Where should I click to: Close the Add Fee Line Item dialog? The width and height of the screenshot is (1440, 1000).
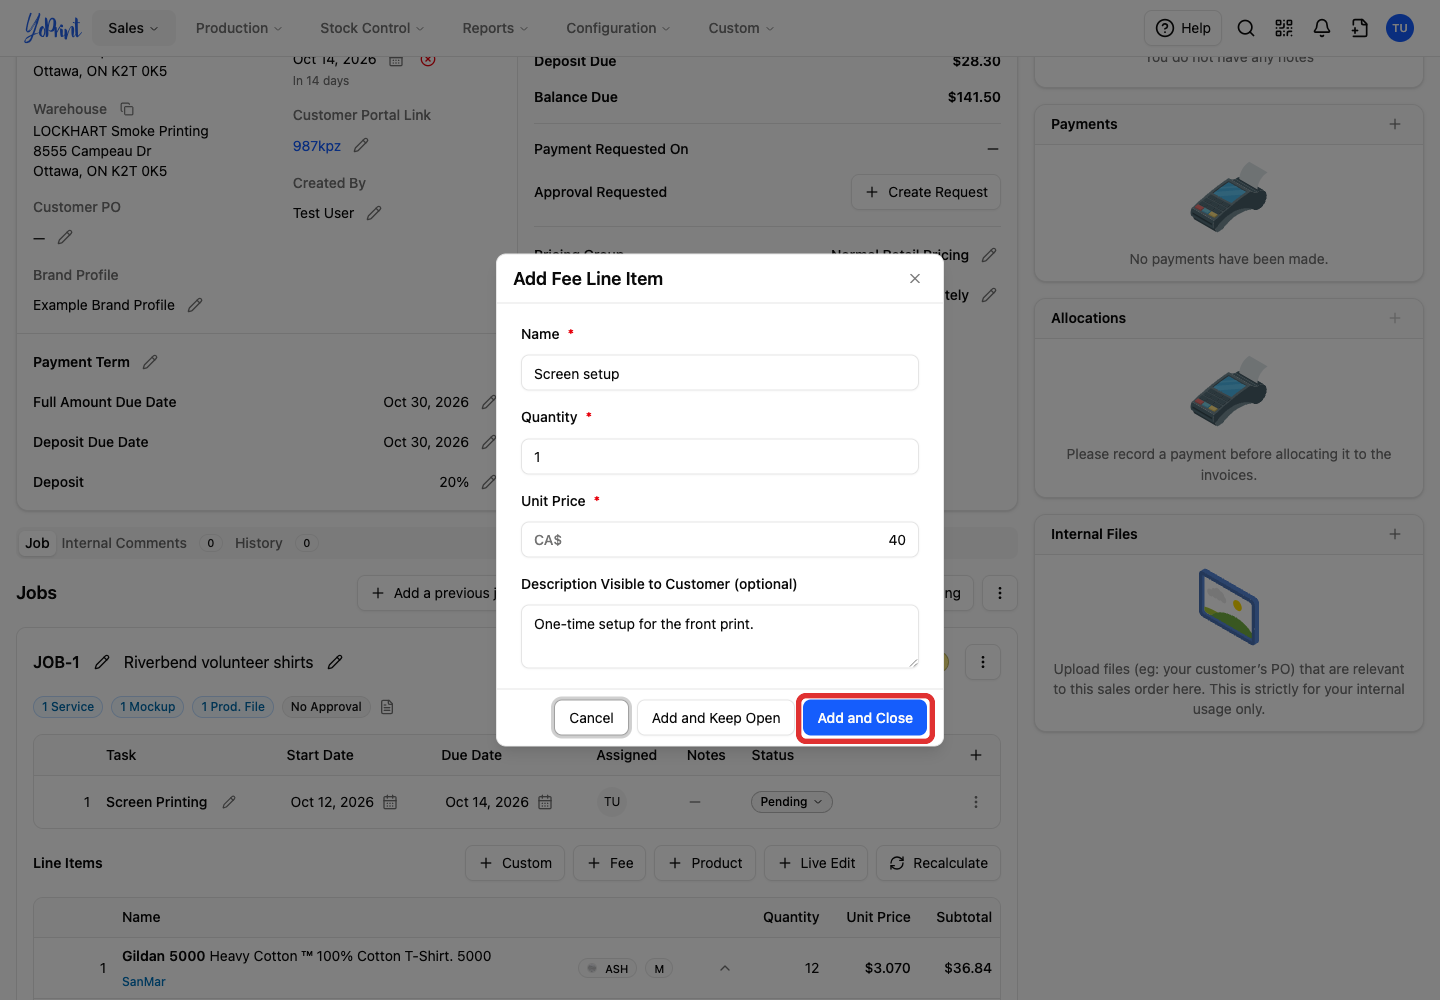pyautogui.click(x=915, y=279)
